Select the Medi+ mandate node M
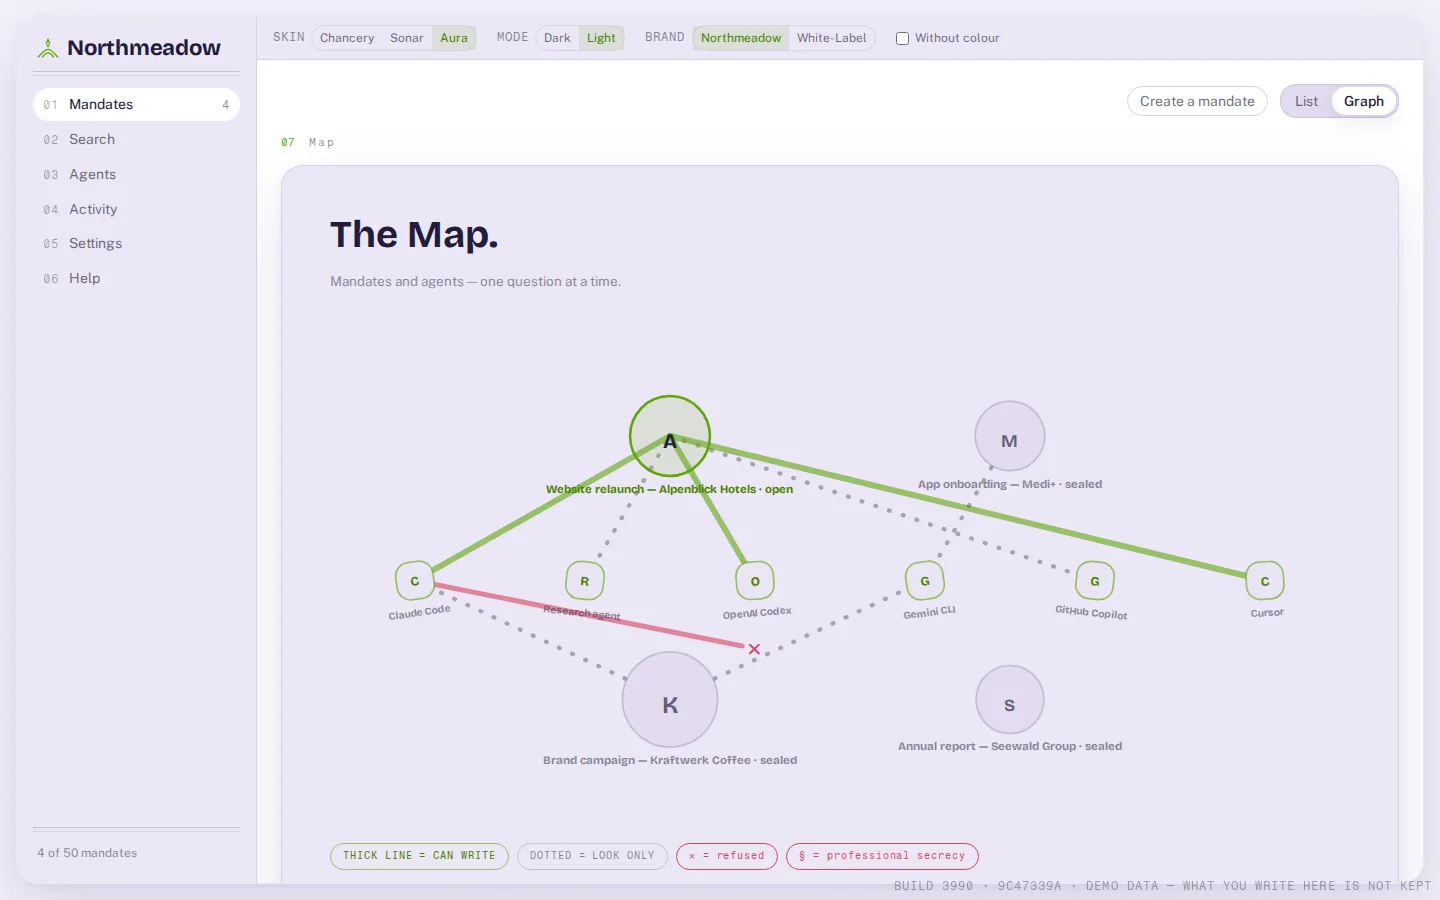This screenshot has width=1440, height=900. 1010,436
